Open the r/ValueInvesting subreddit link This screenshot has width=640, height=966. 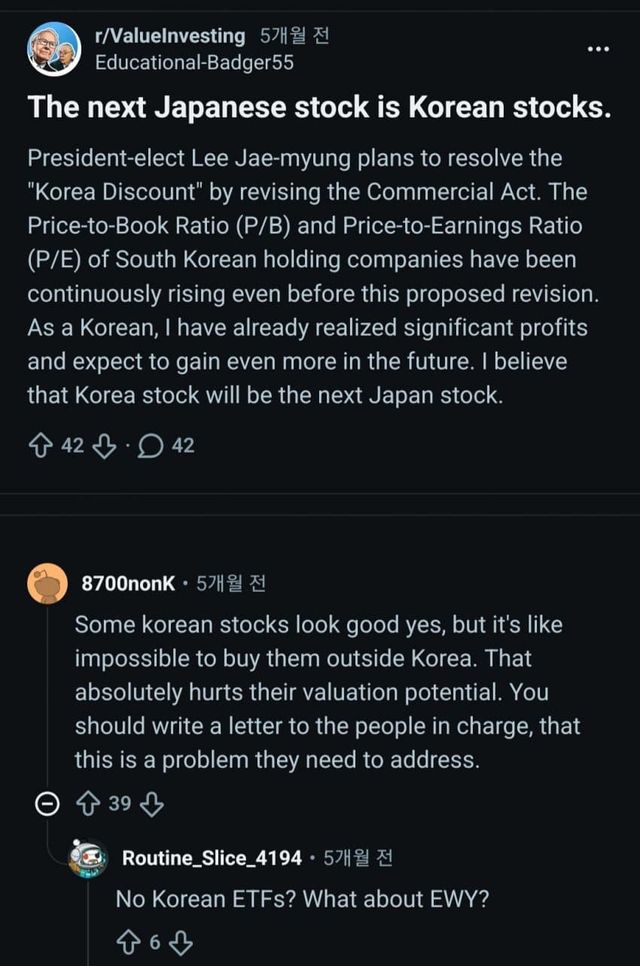coord(169,36)
